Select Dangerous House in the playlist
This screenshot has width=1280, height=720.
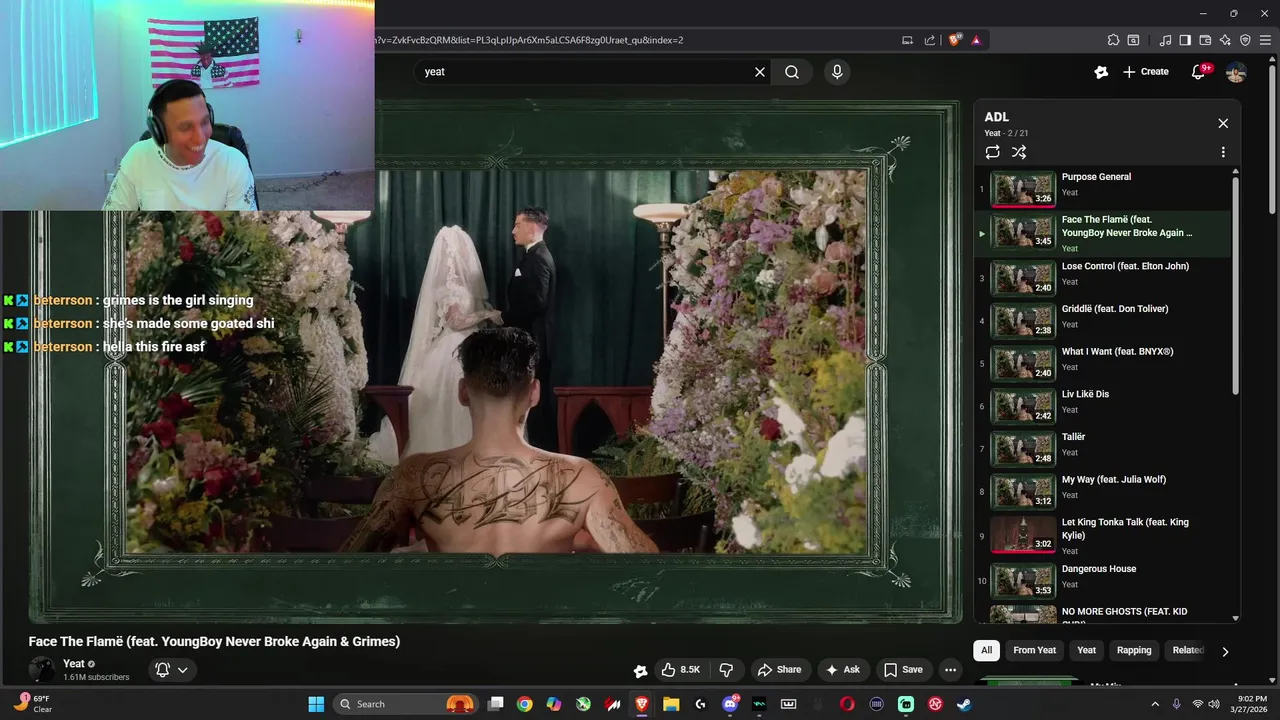[1104, 581]
